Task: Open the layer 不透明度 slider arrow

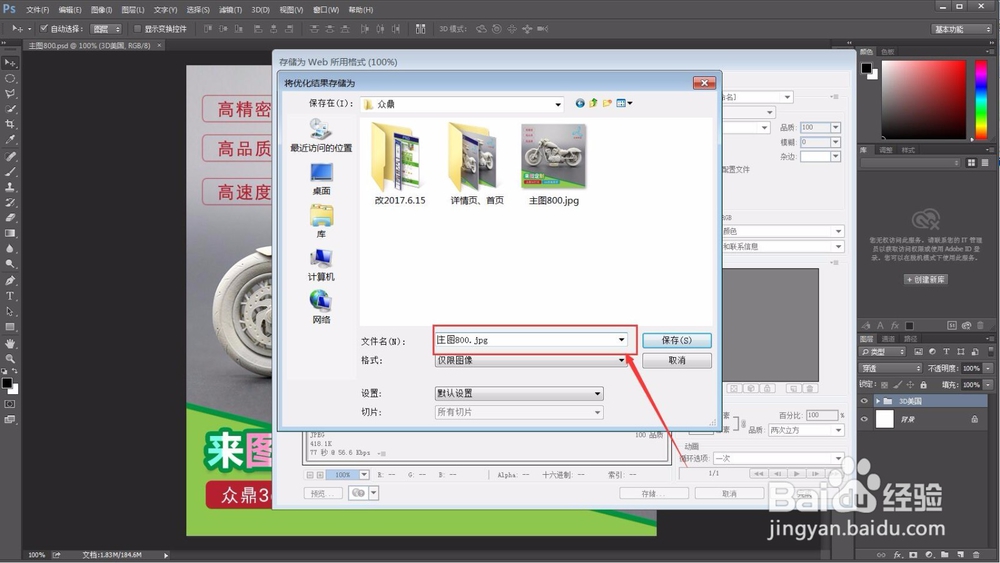Action: (988, 369)
